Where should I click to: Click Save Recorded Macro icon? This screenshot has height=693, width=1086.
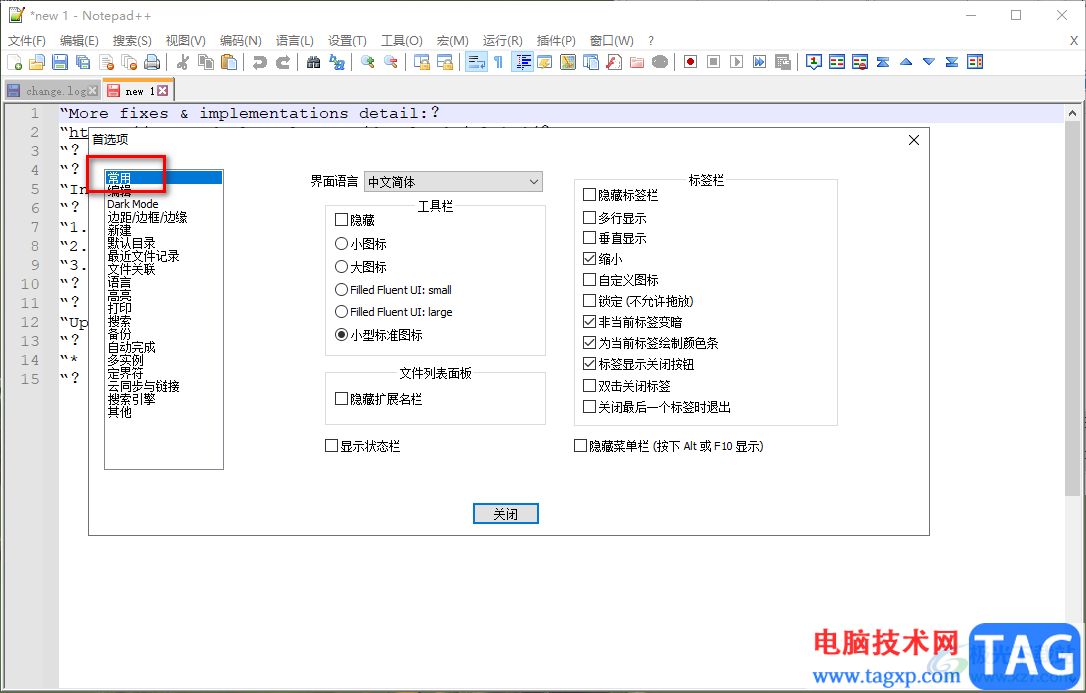pos(783,62)
